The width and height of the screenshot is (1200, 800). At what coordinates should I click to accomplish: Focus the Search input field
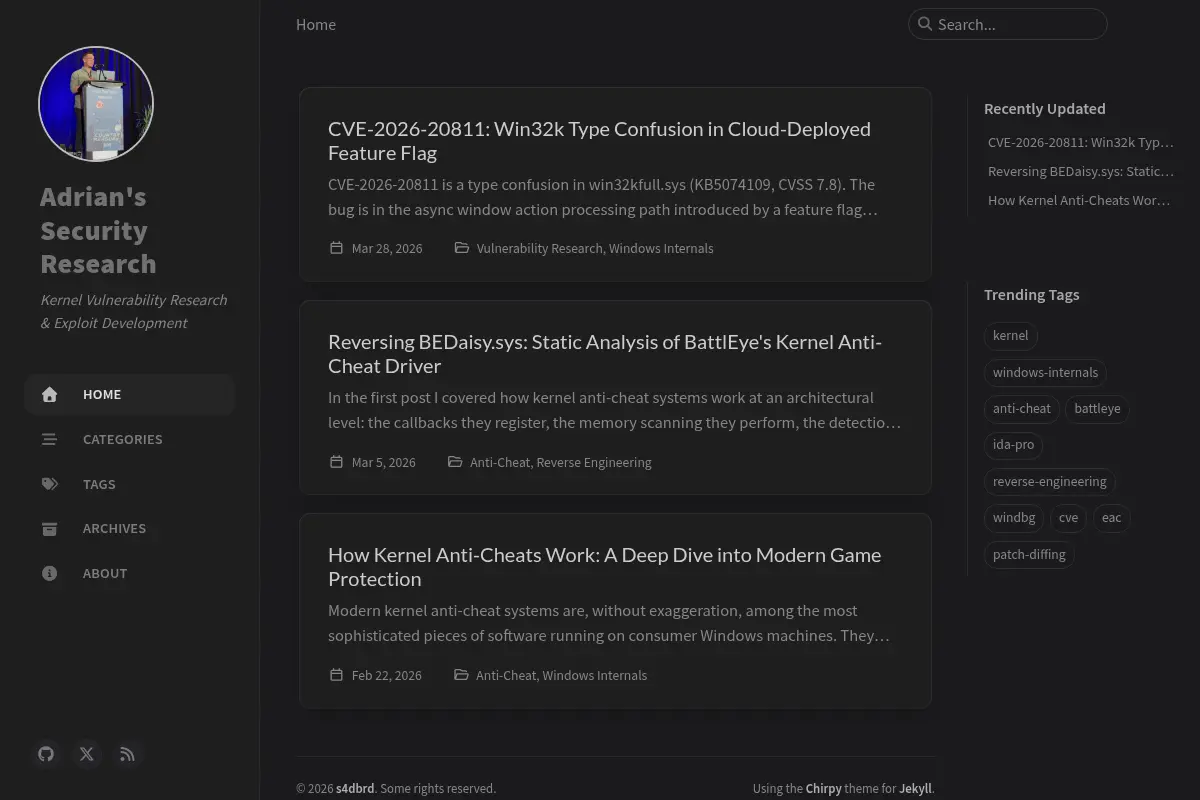tap(1008, 24)
